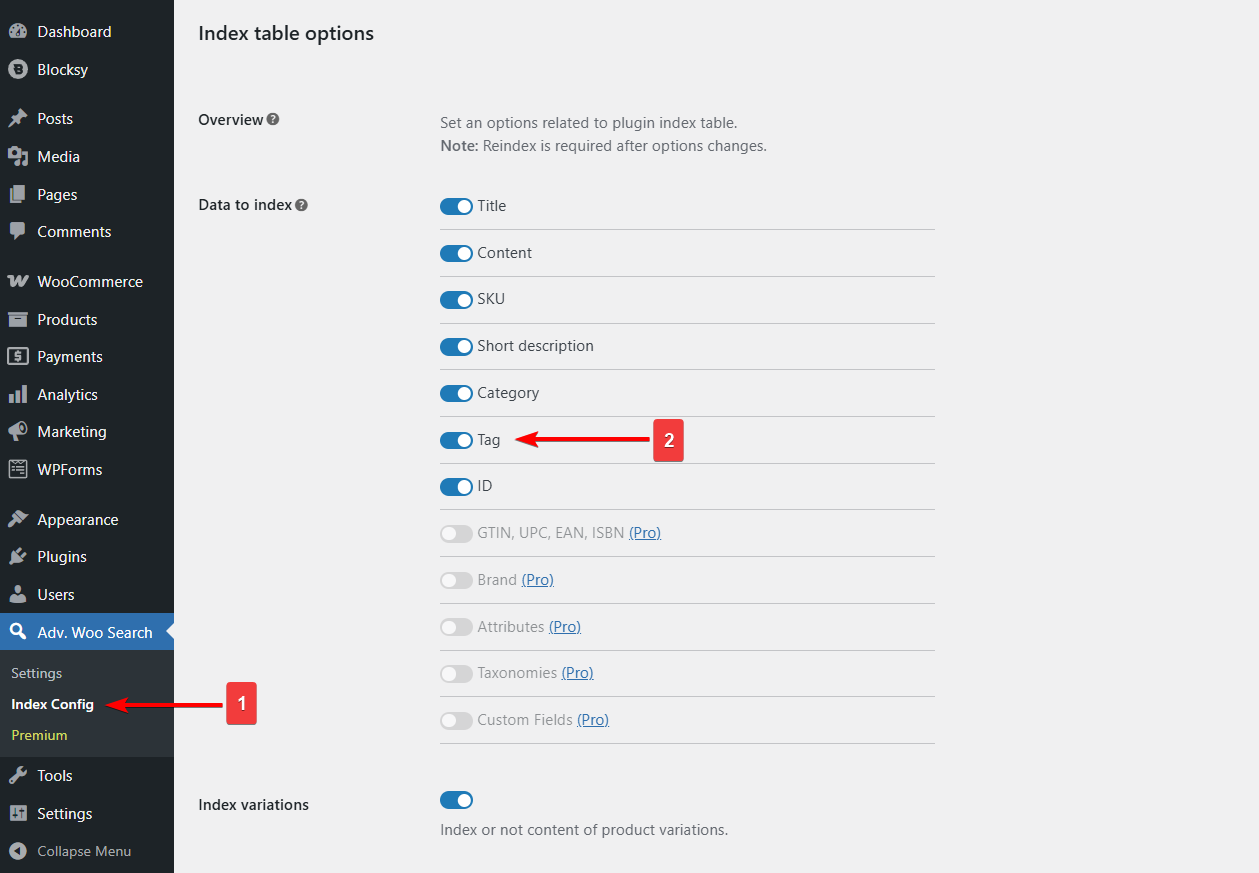This screenshot has width=1259, height=873.
Task: Toggle Short description indexing off
Action: coord(456,347)
